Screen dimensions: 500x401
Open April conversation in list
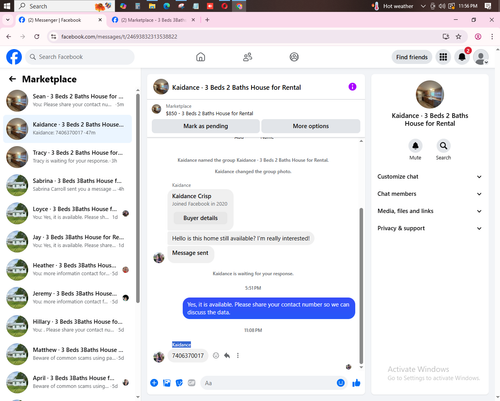[x=68, y=382]
